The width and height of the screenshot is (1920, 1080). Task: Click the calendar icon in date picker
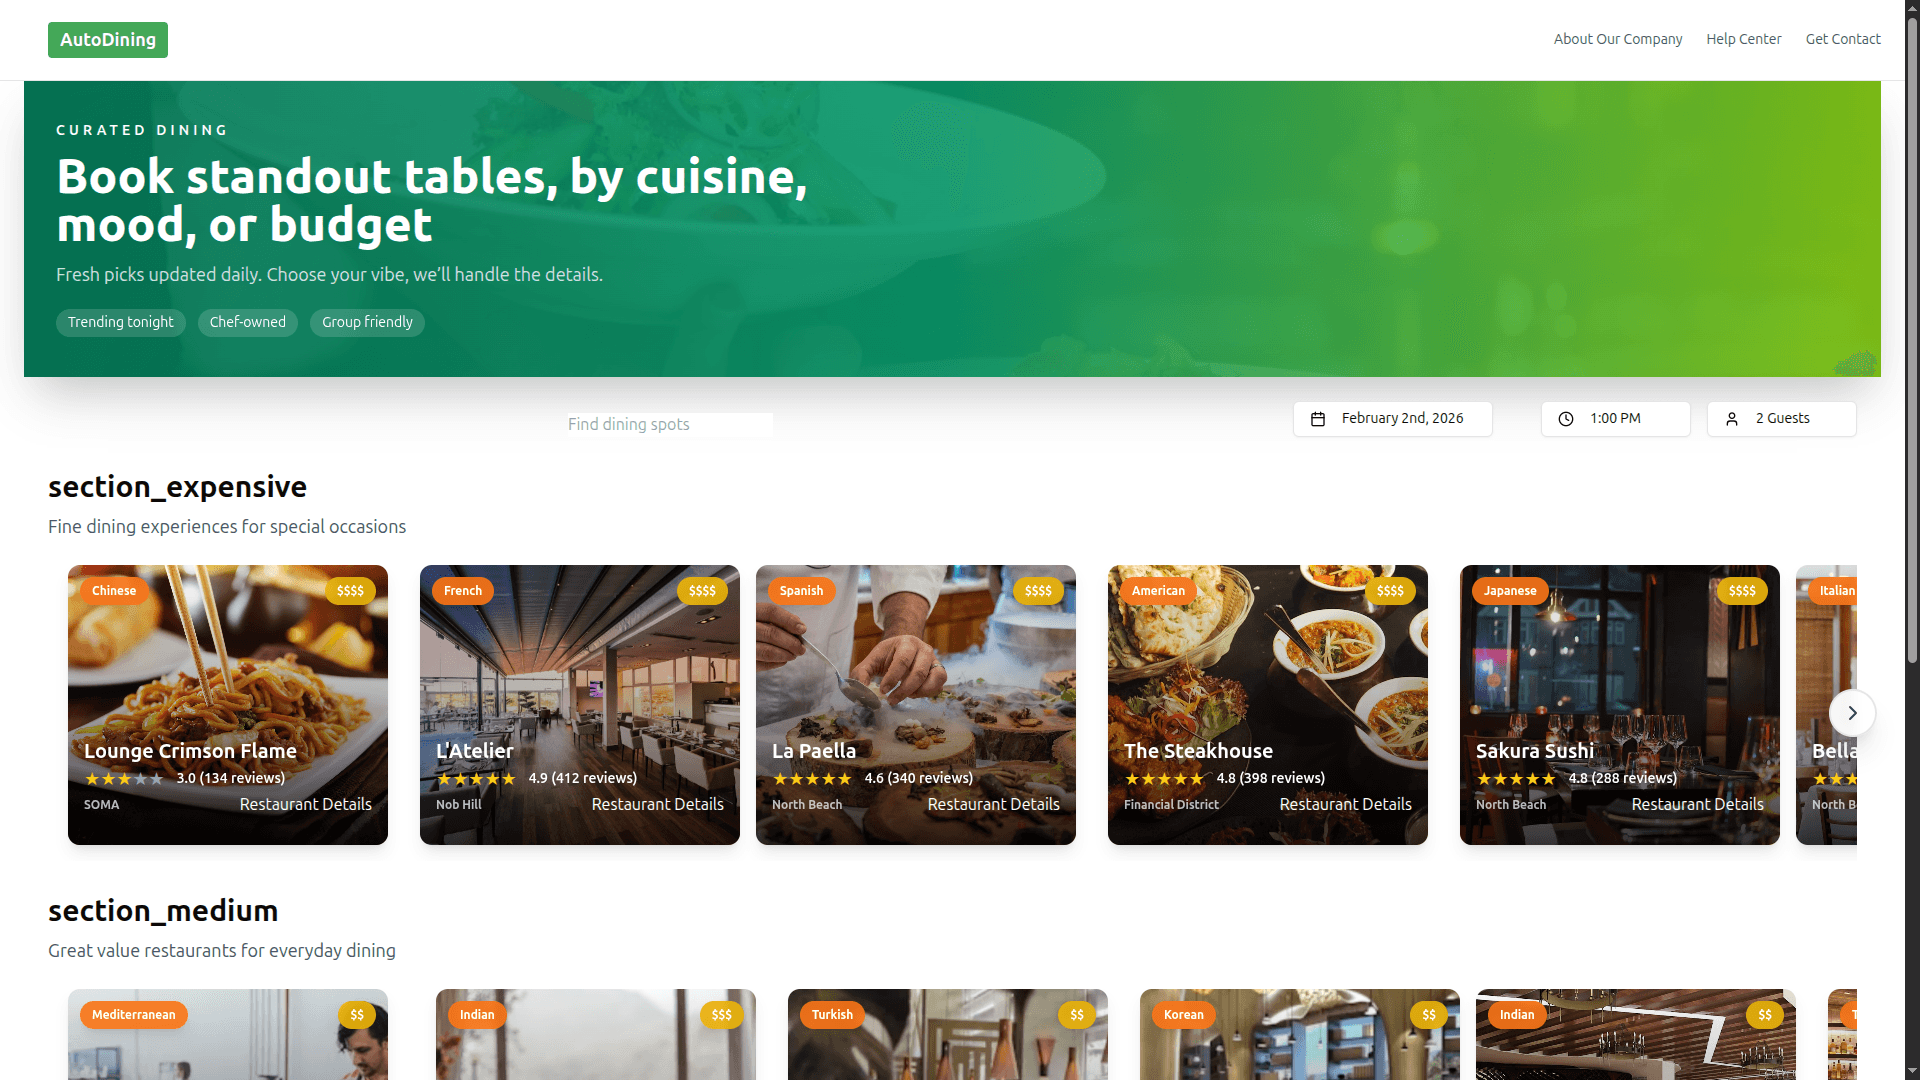(1318, 419)
